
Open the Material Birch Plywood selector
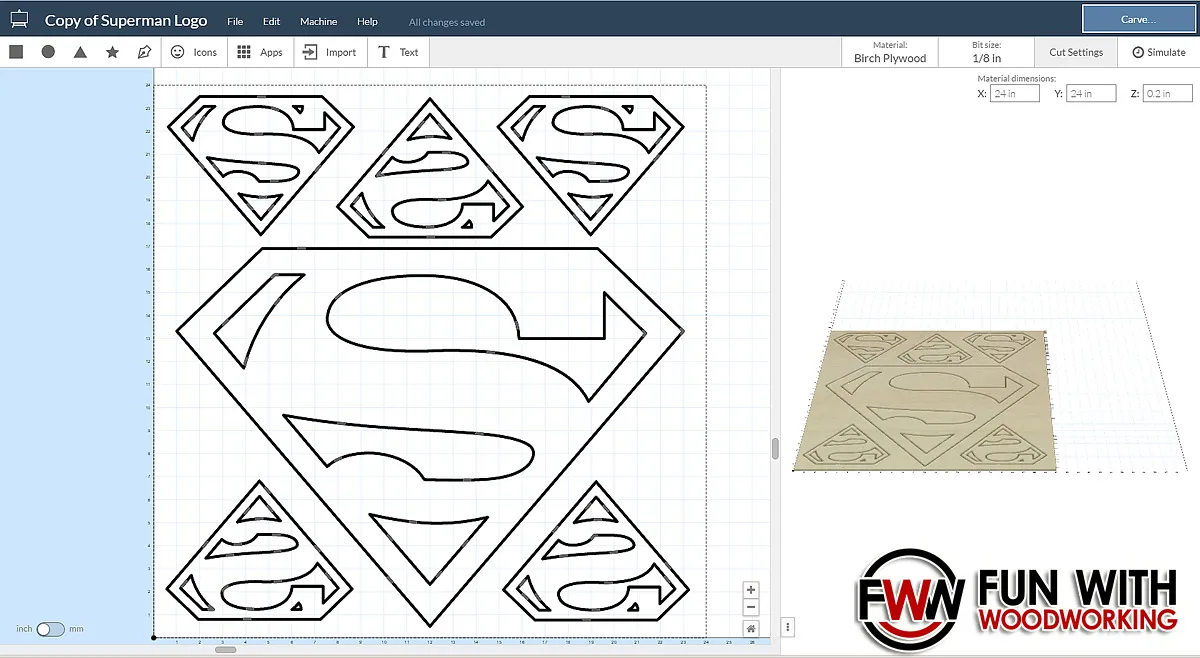(x=889, y=52)
